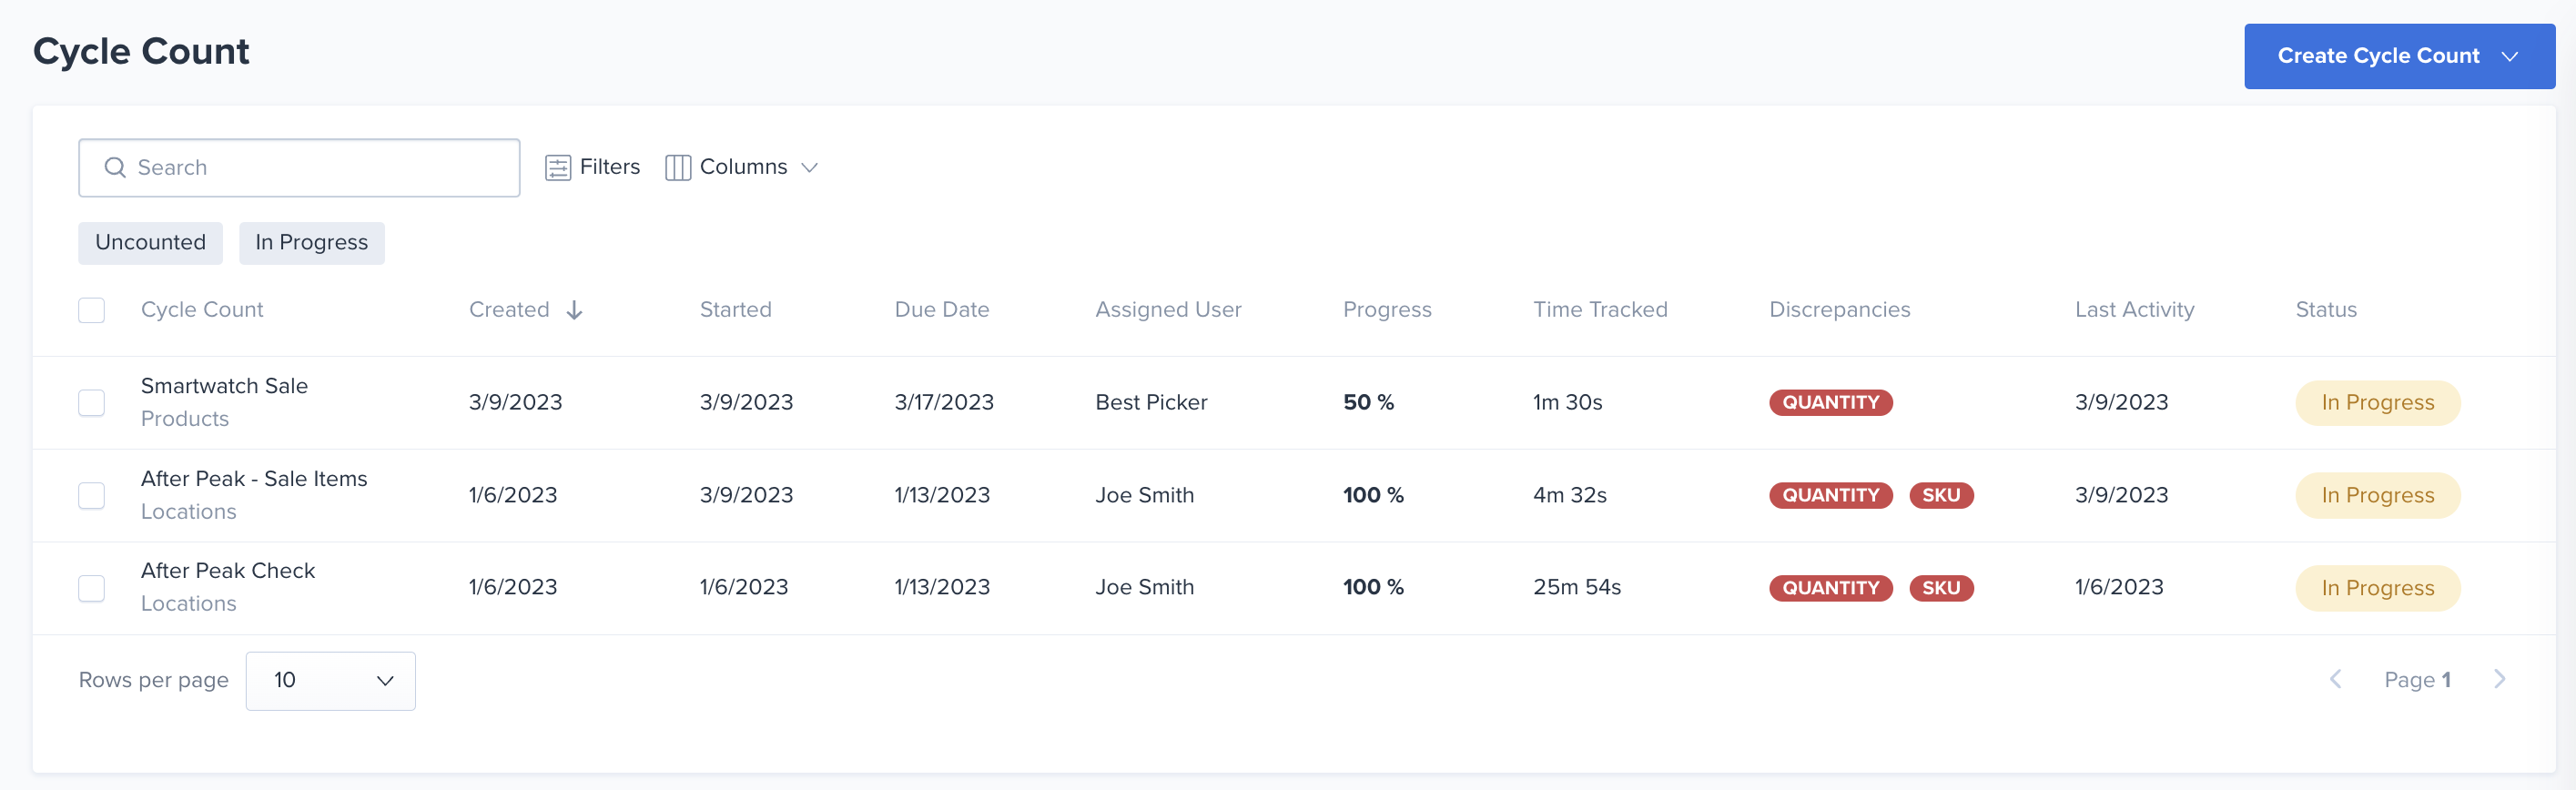Select the Uncounted filter chip
Viewport: 2576px width, 790px height.
[x=150, y=243]
